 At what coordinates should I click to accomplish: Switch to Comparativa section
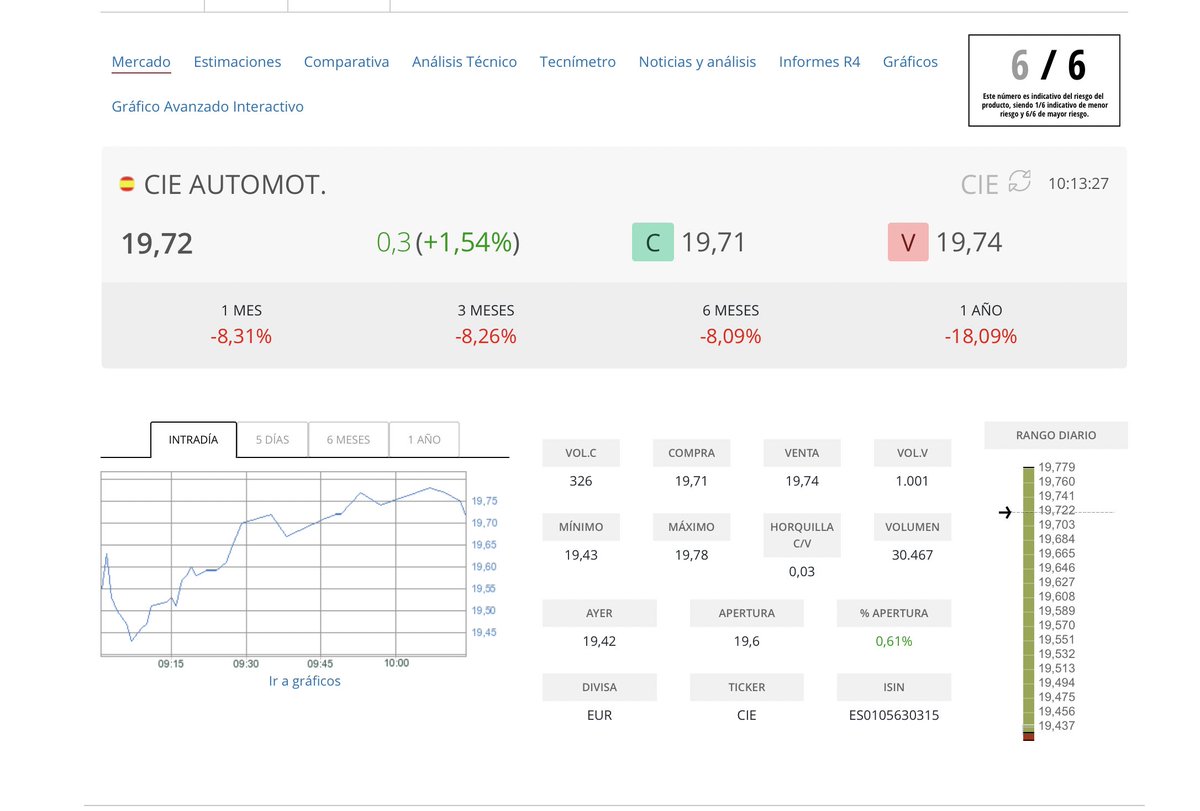click(346, 62)
